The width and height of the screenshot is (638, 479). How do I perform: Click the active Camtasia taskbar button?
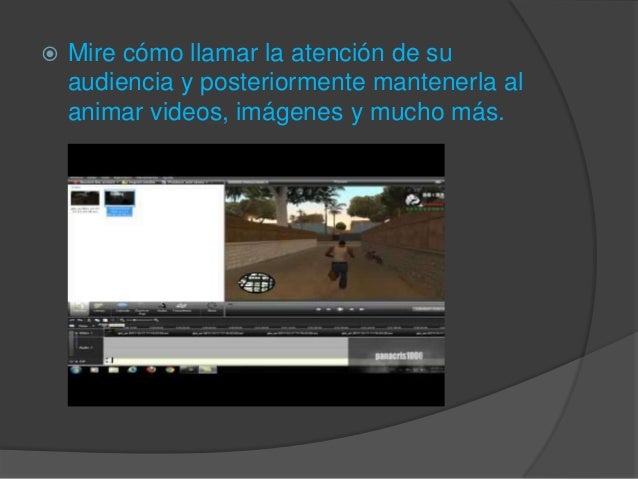pos(208,370)
